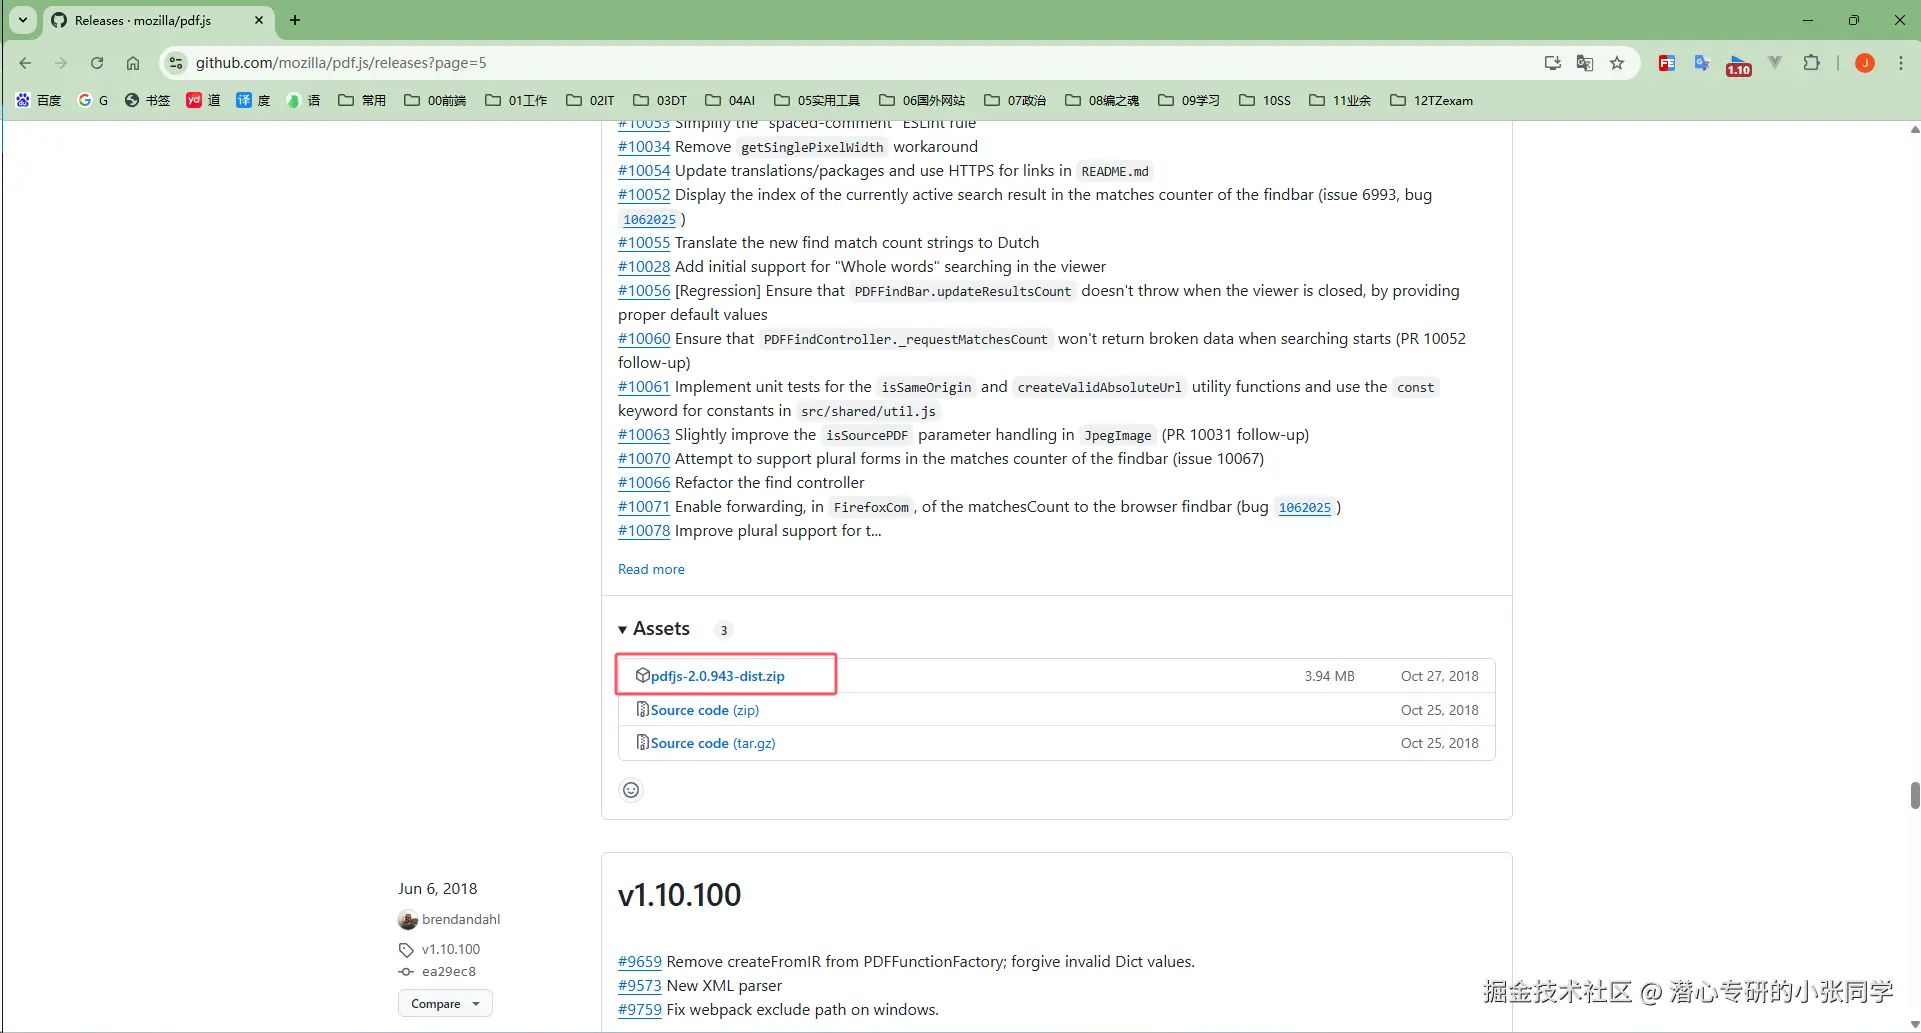Add a reaction with the smiley icon
1921x1033 pixels.
coord(631,790)
